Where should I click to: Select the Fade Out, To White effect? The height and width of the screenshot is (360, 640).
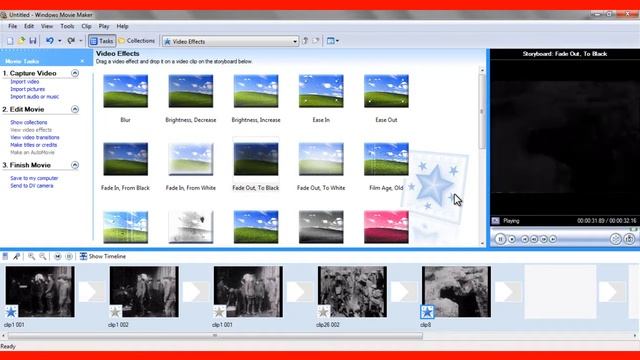click(x=321, y=159)
